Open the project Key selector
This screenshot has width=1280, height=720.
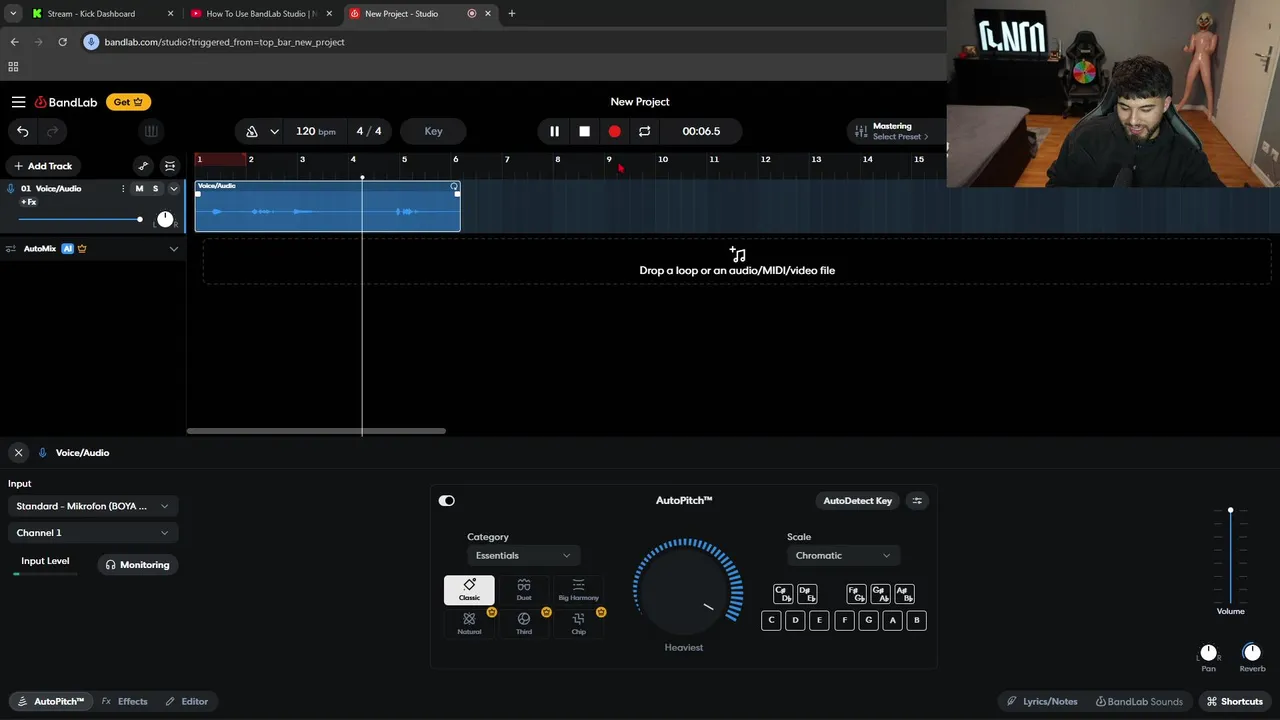(433, 131)
